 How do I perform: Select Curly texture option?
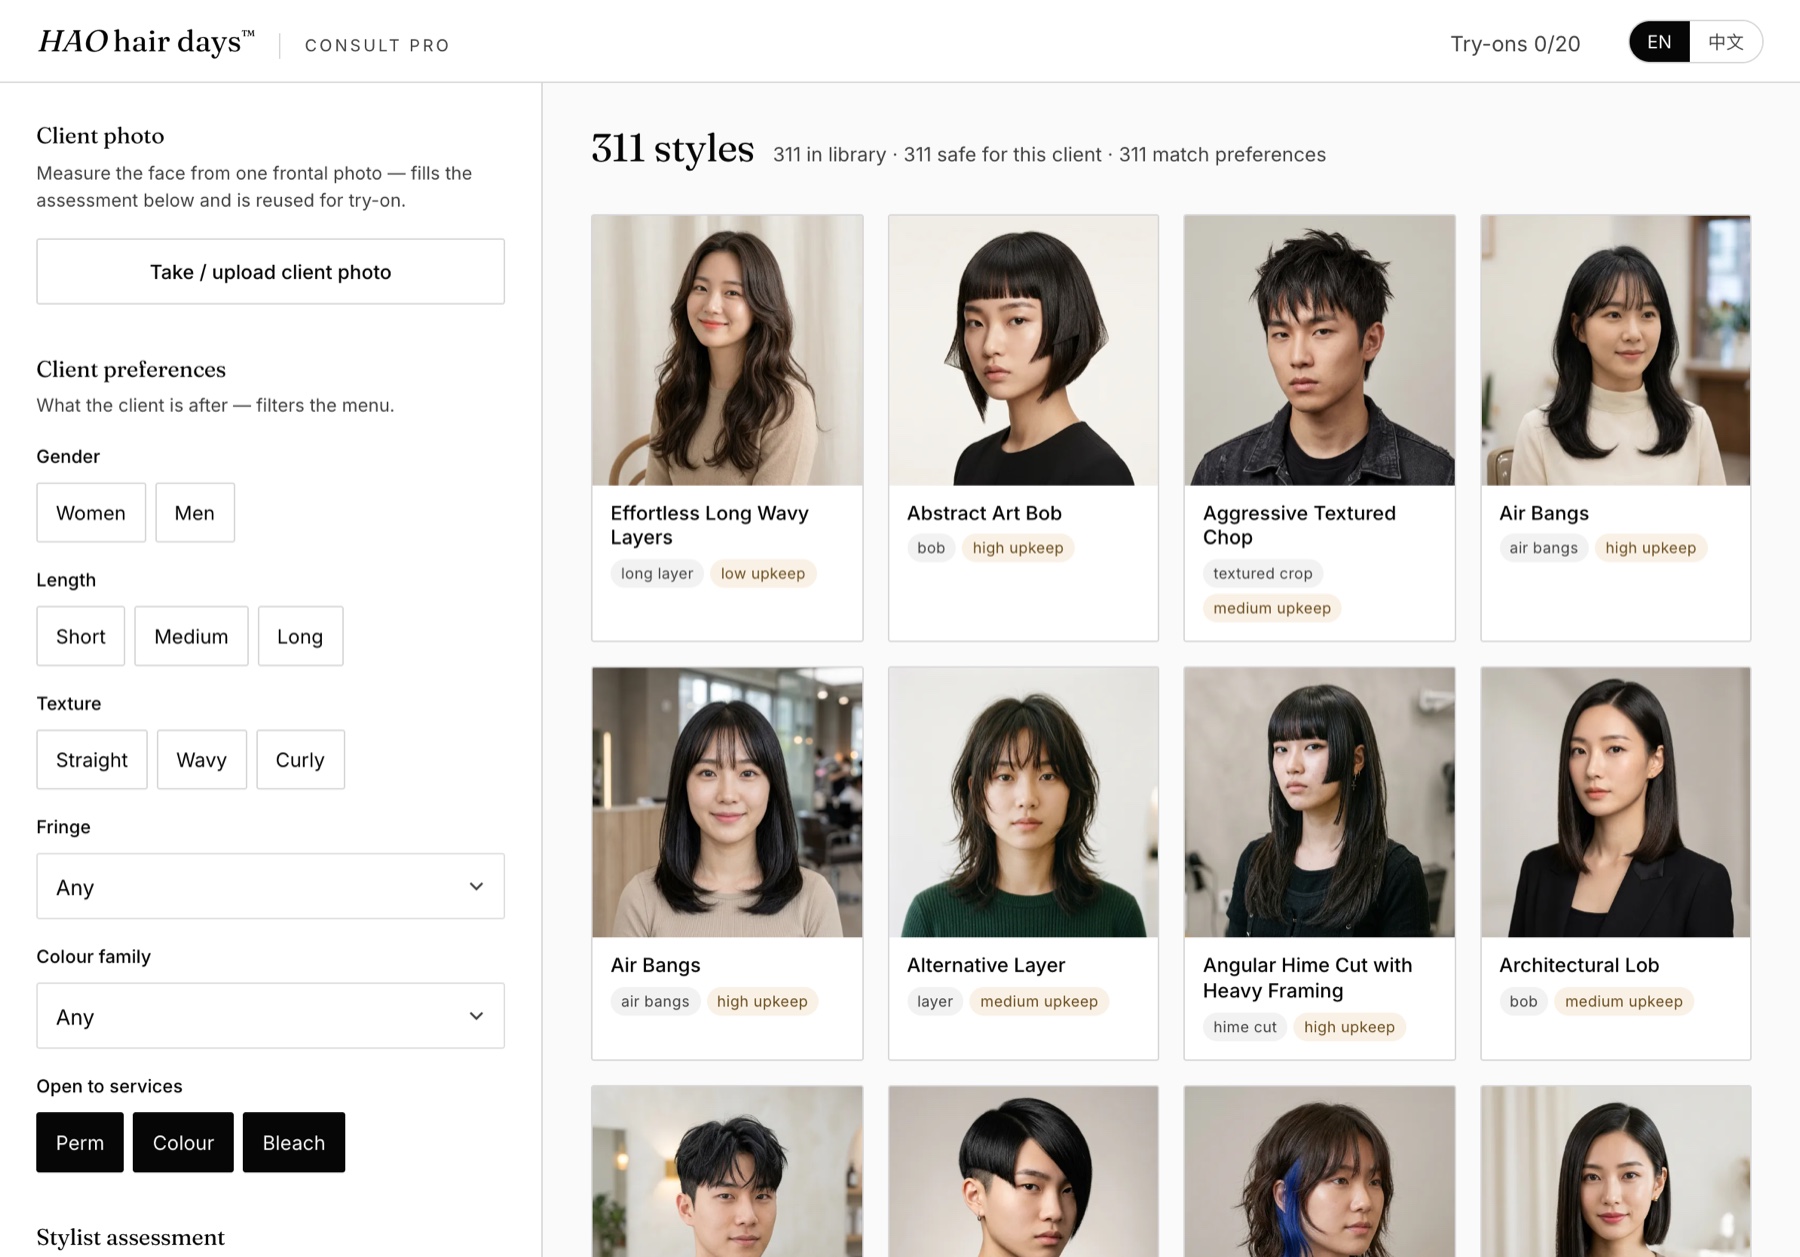pyautogui.click(x=300, y=759)
